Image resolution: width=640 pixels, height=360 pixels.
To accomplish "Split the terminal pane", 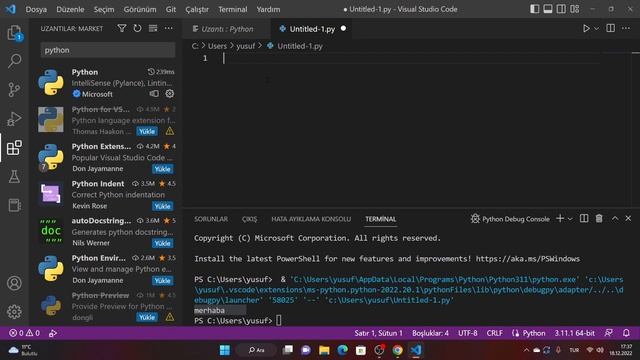I will click(x=584, y=219).
